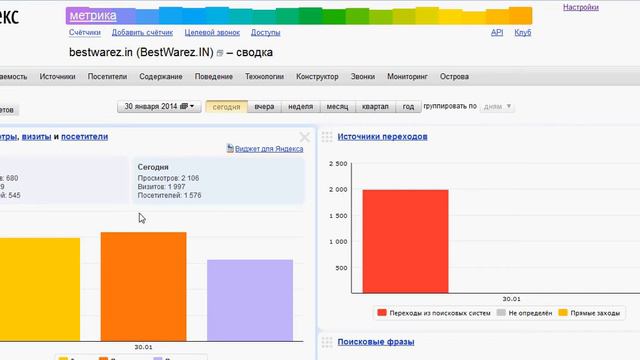
Task: Click the Визитов: 1 997 value
Action: click(x=161, y=187)
